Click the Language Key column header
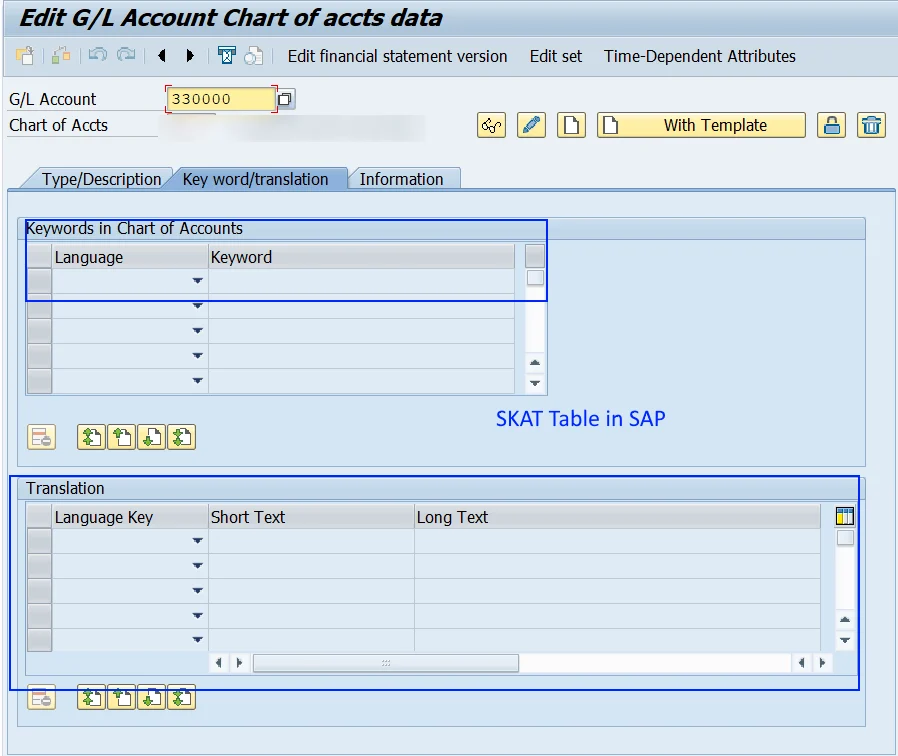 point(129,517)
